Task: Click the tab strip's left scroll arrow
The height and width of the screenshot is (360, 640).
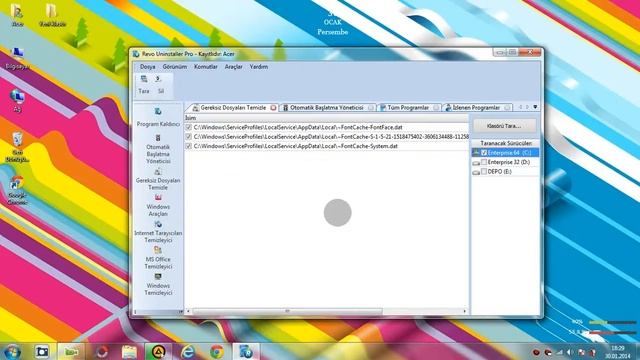Action: click(520, 107)
